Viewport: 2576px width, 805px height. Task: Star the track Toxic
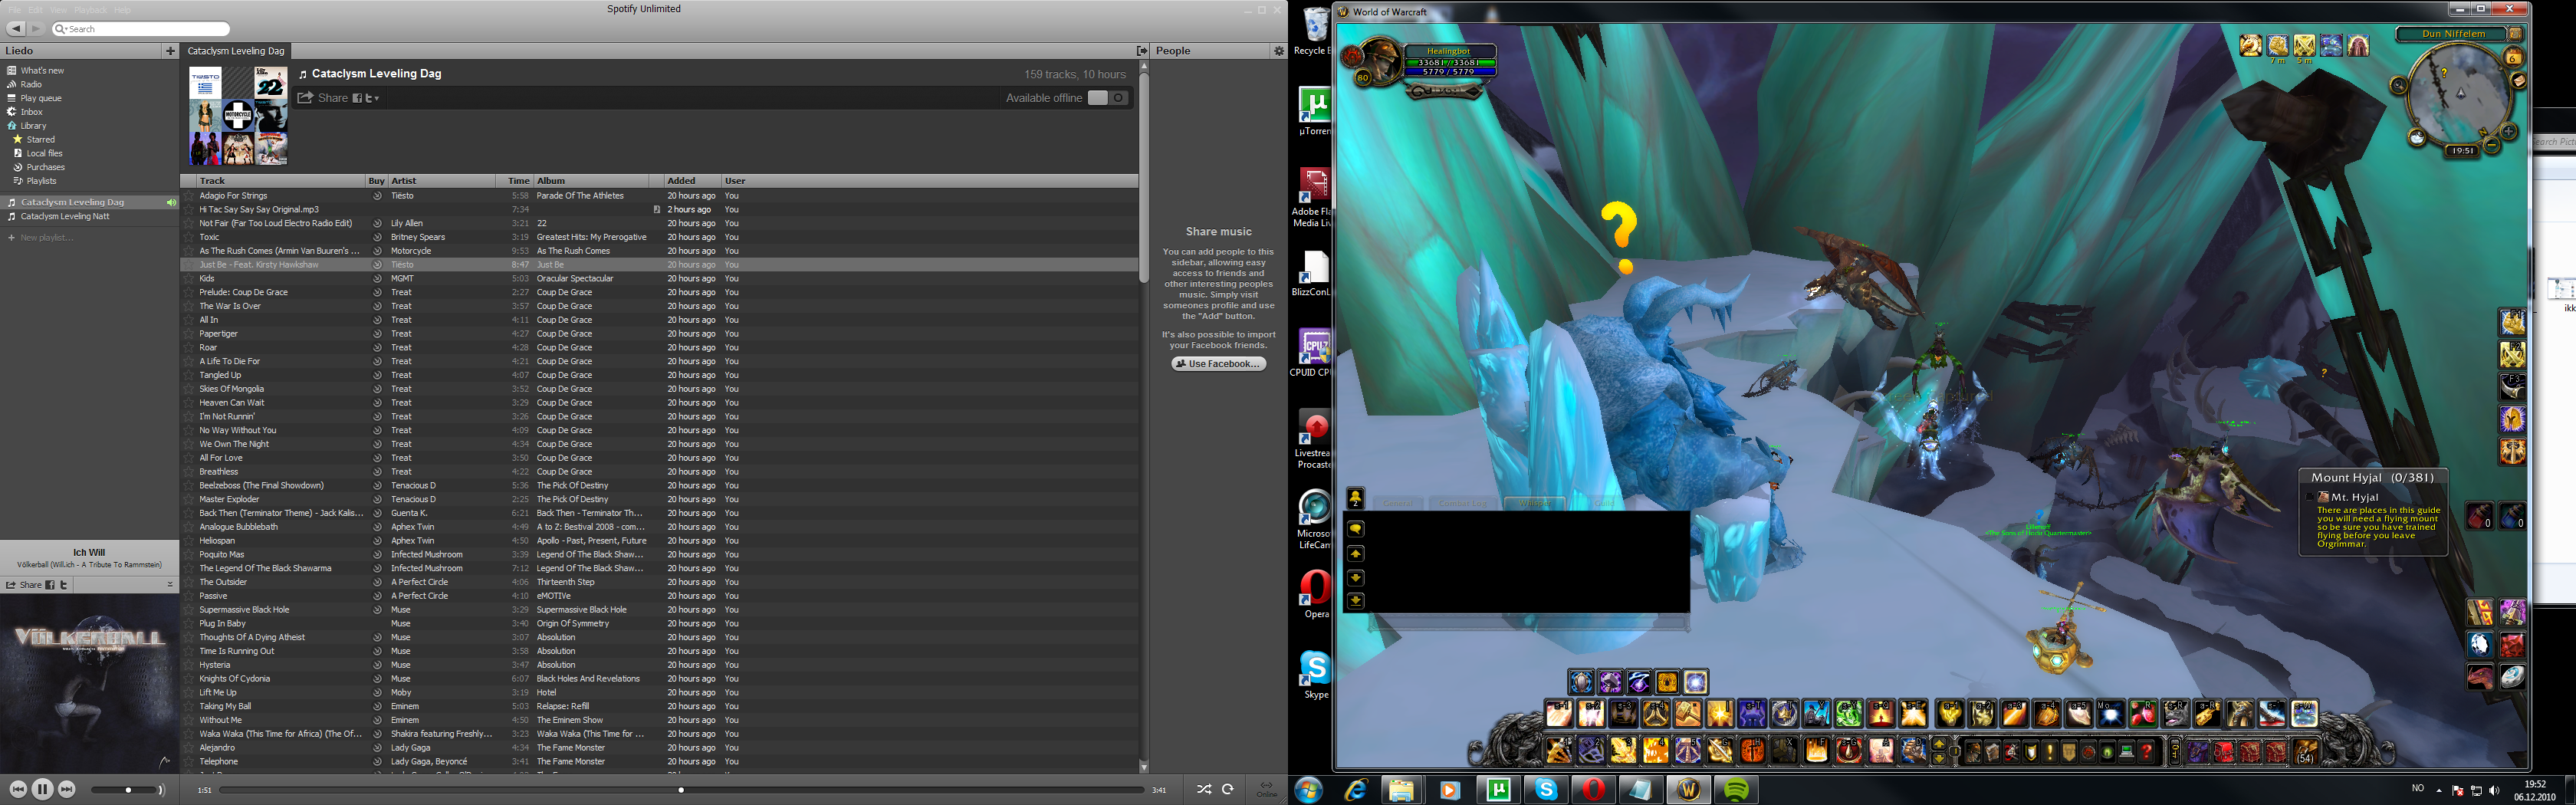point(189,237)
